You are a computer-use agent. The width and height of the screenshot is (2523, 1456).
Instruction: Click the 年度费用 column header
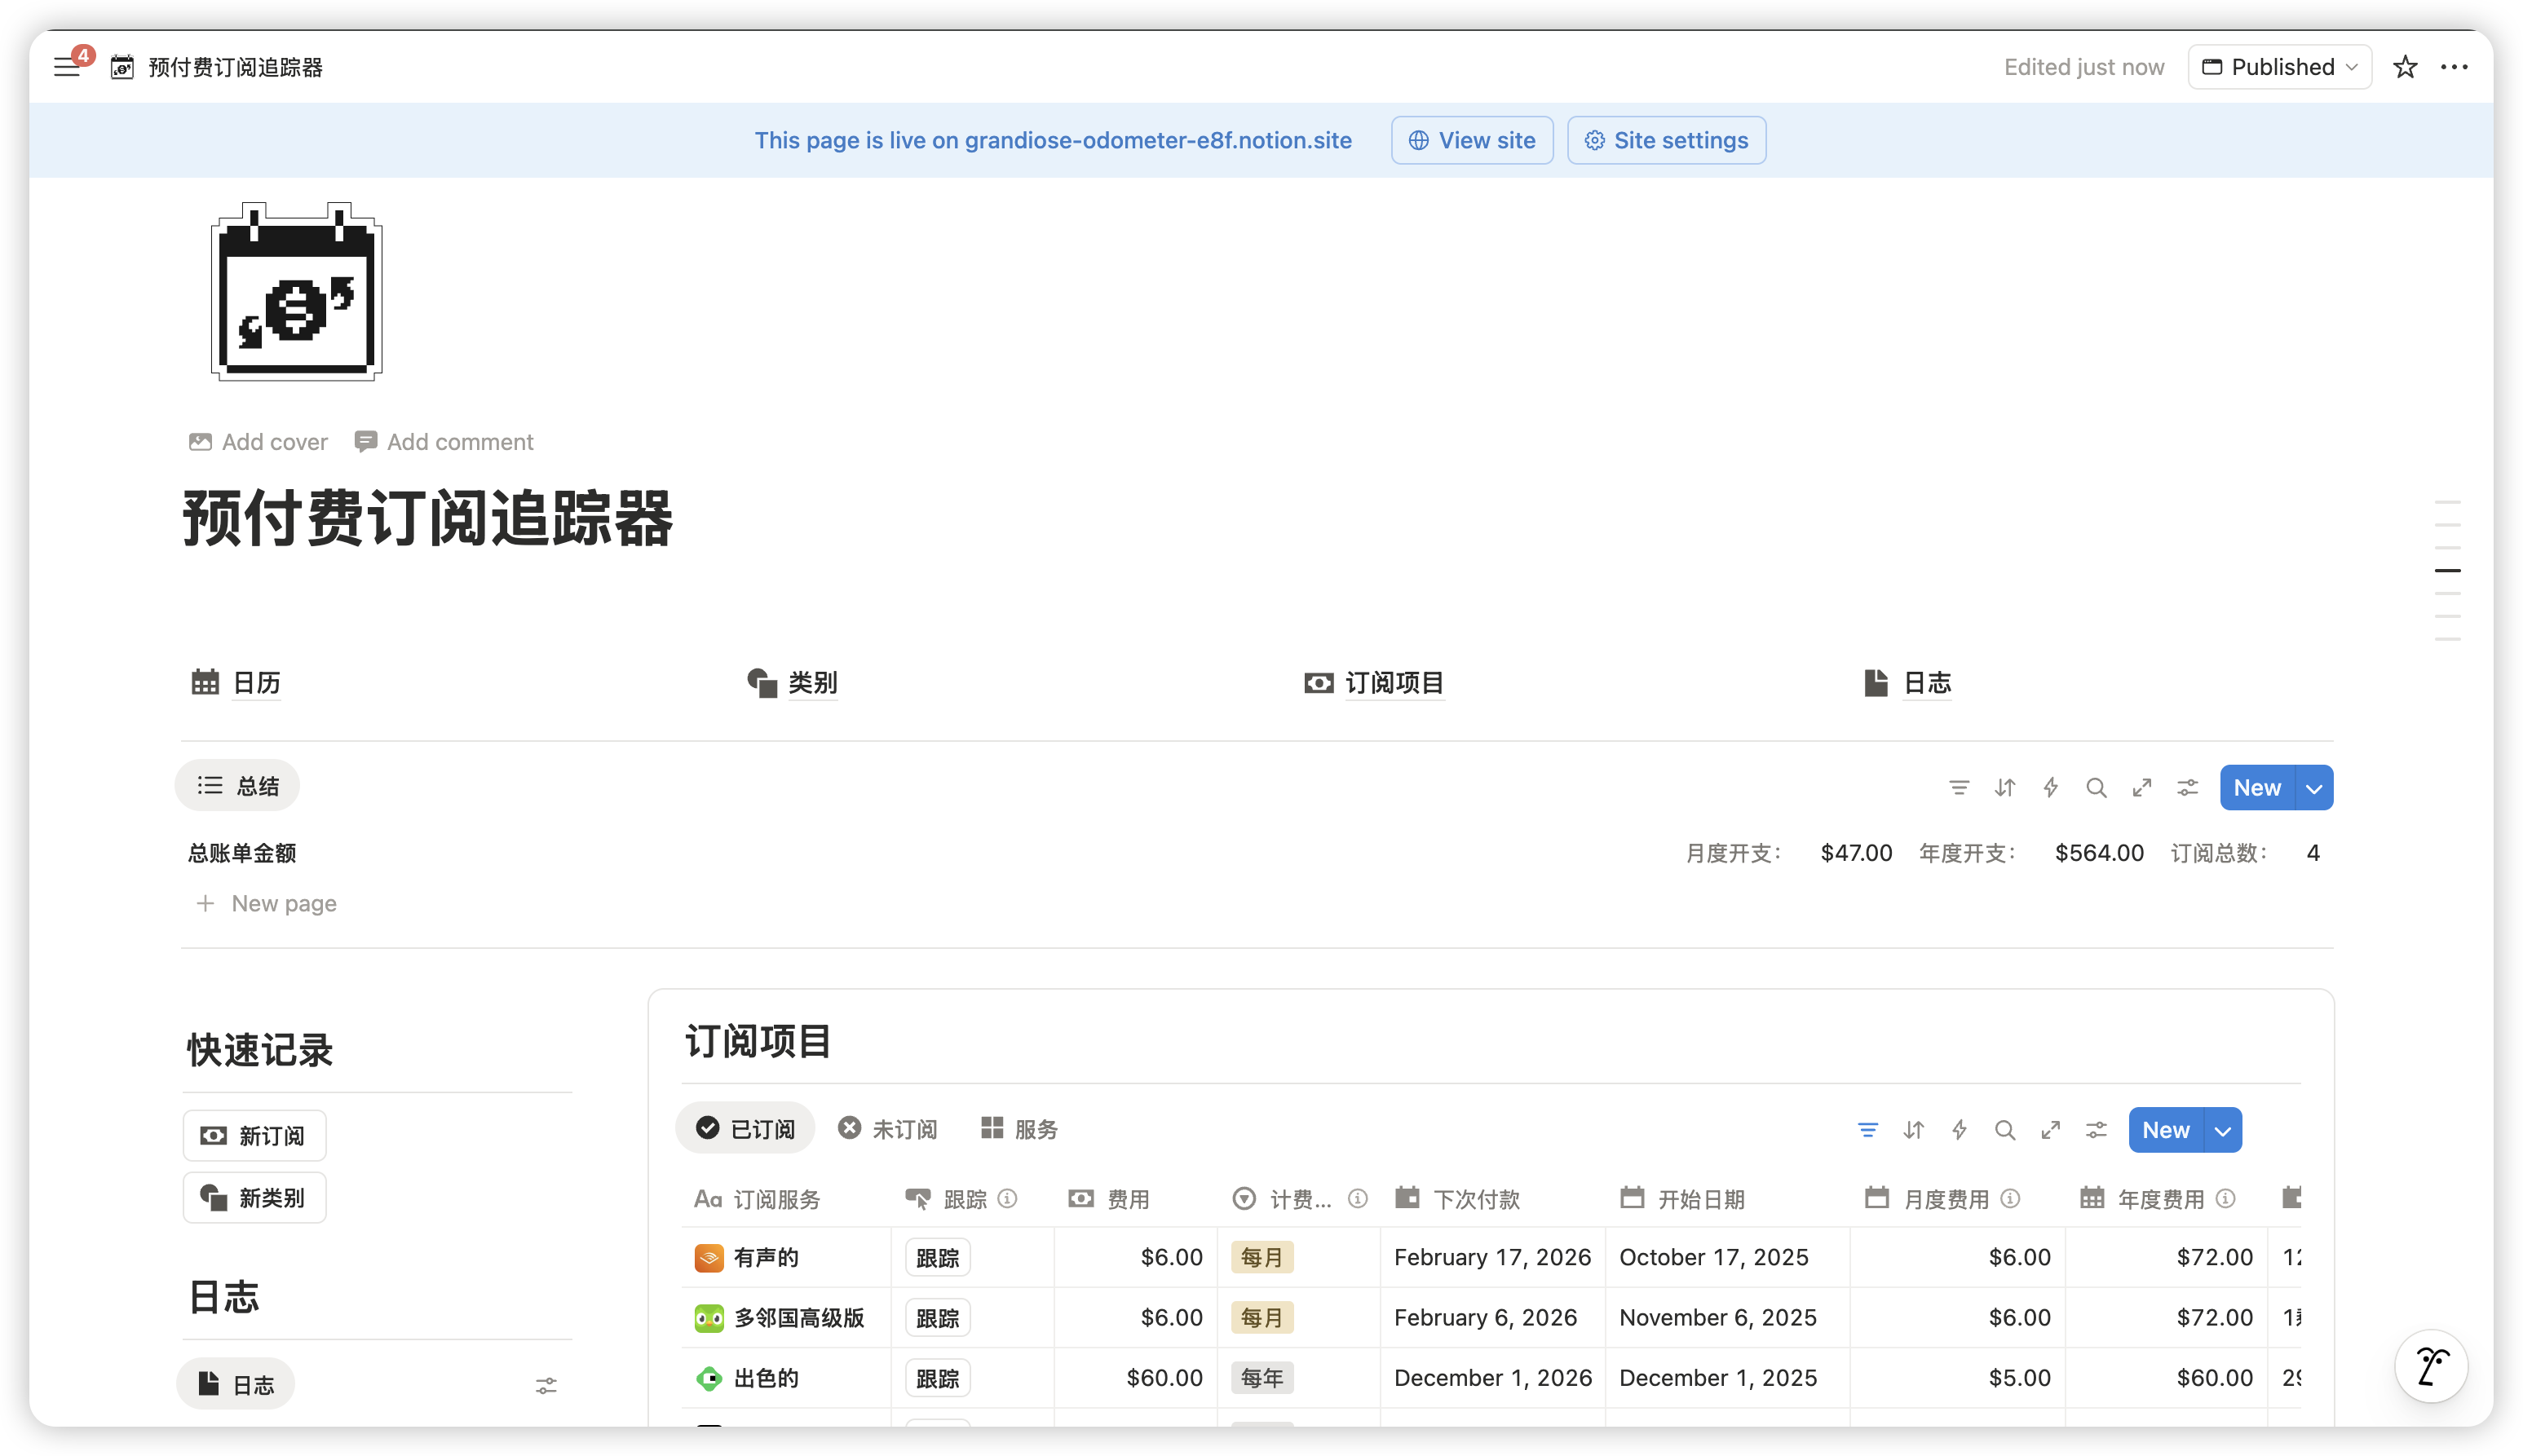pyautogui.click(x=2166, y=1199)
